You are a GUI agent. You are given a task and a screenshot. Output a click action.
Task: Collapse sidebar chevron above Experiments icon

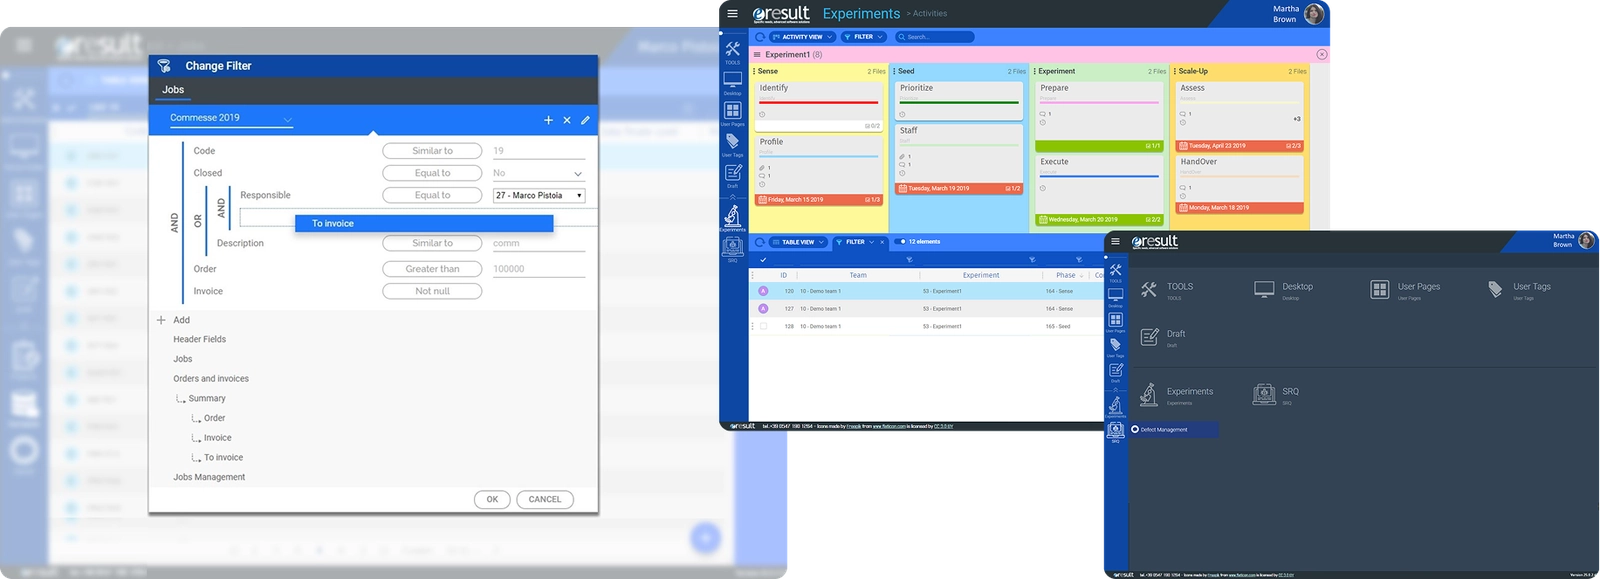click(x=733, y=197)
